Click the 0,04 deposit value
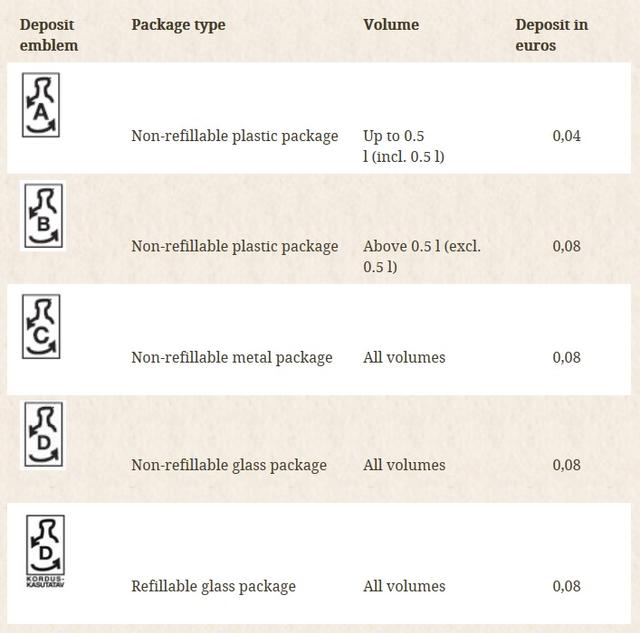Screen dimensions: 640x633 566,136
